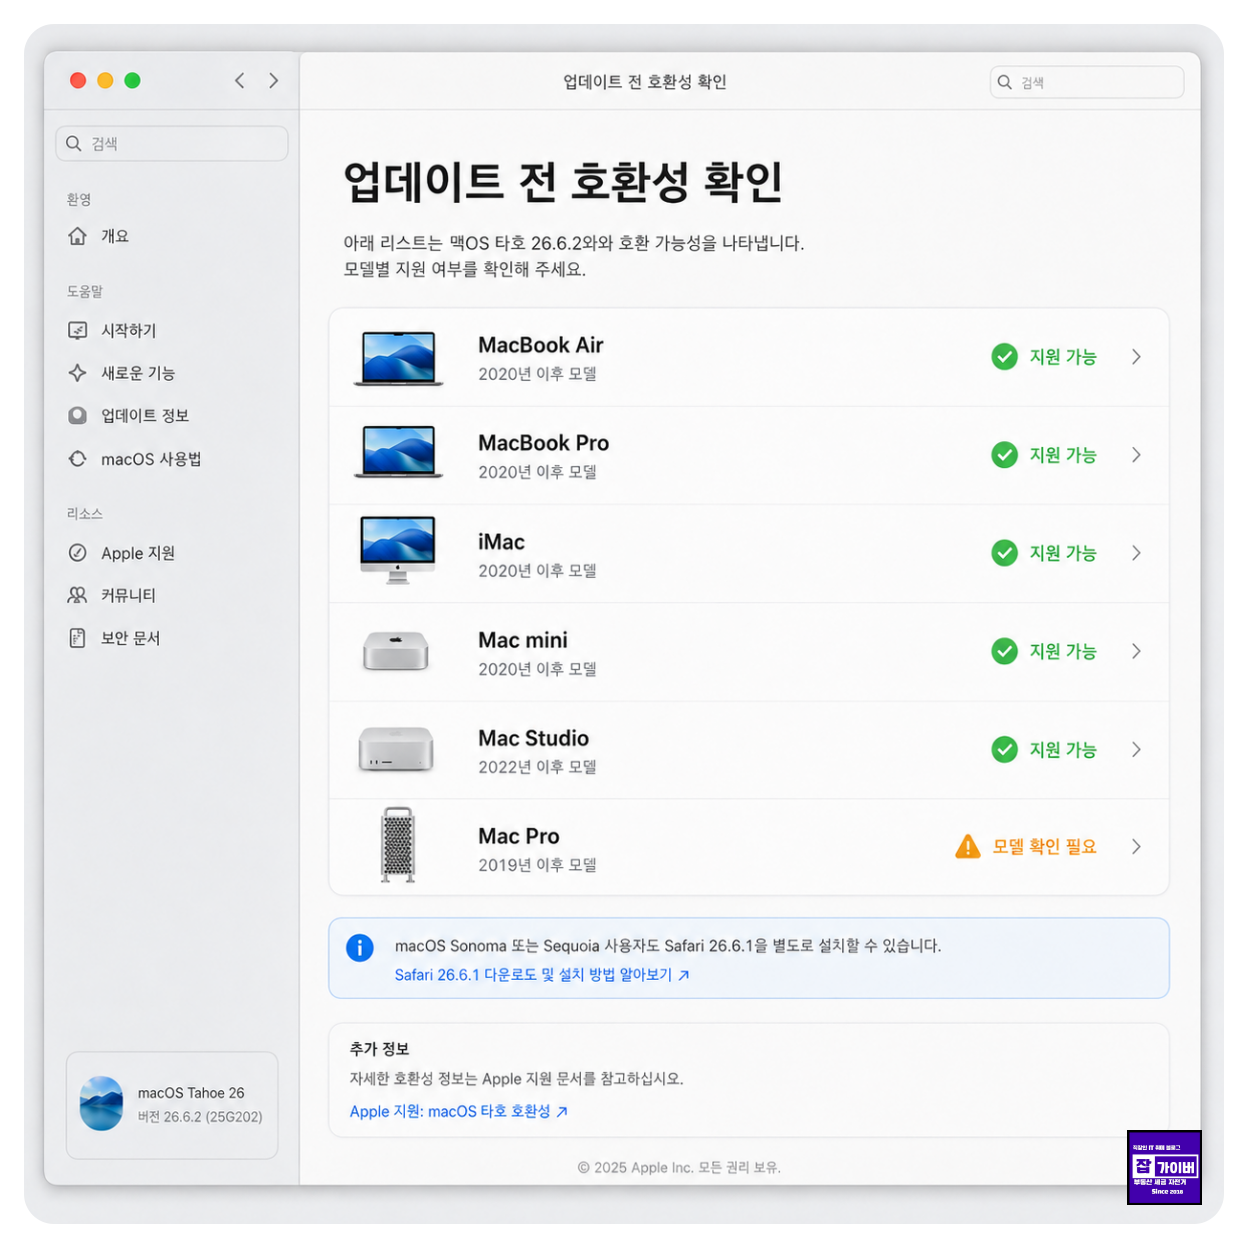Click the macOS Tahoe 26 wallpaper icon

[x=101, y=1104]
